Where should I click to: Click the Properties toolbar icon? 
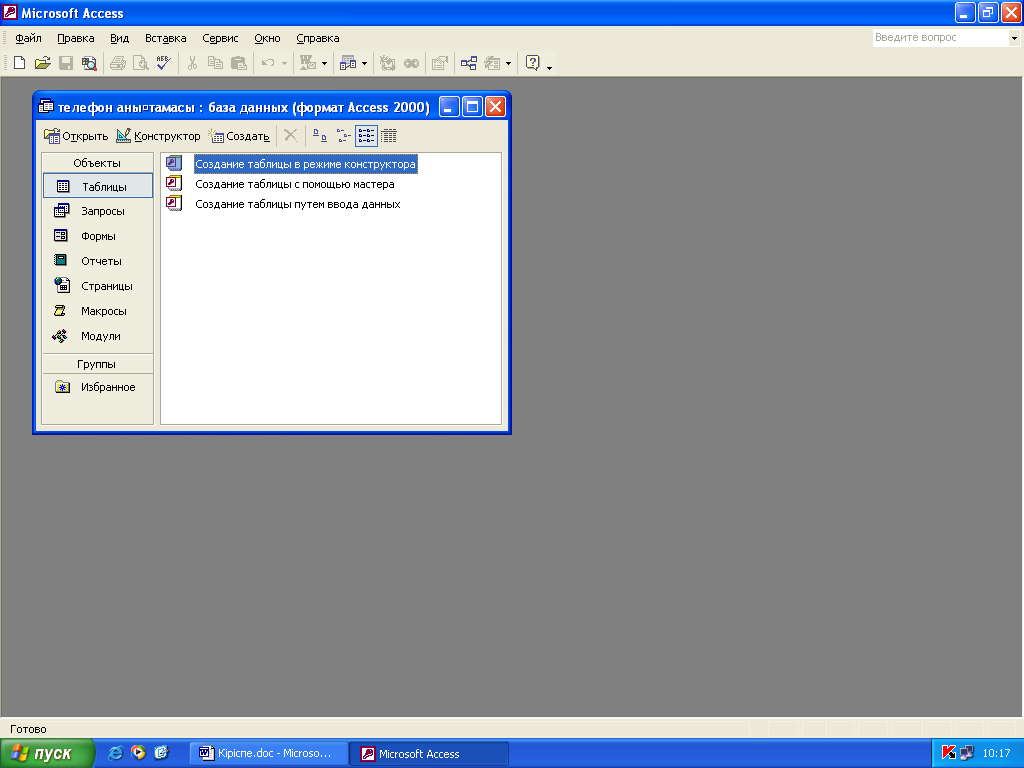440,63
